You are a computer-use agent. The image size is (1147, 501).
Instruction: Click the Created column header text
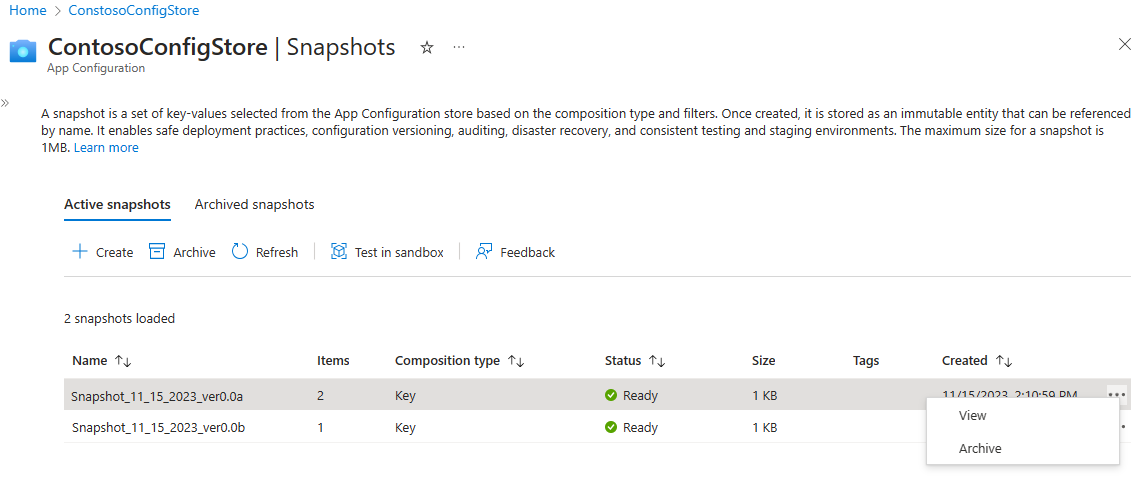[x=965, y=361]
